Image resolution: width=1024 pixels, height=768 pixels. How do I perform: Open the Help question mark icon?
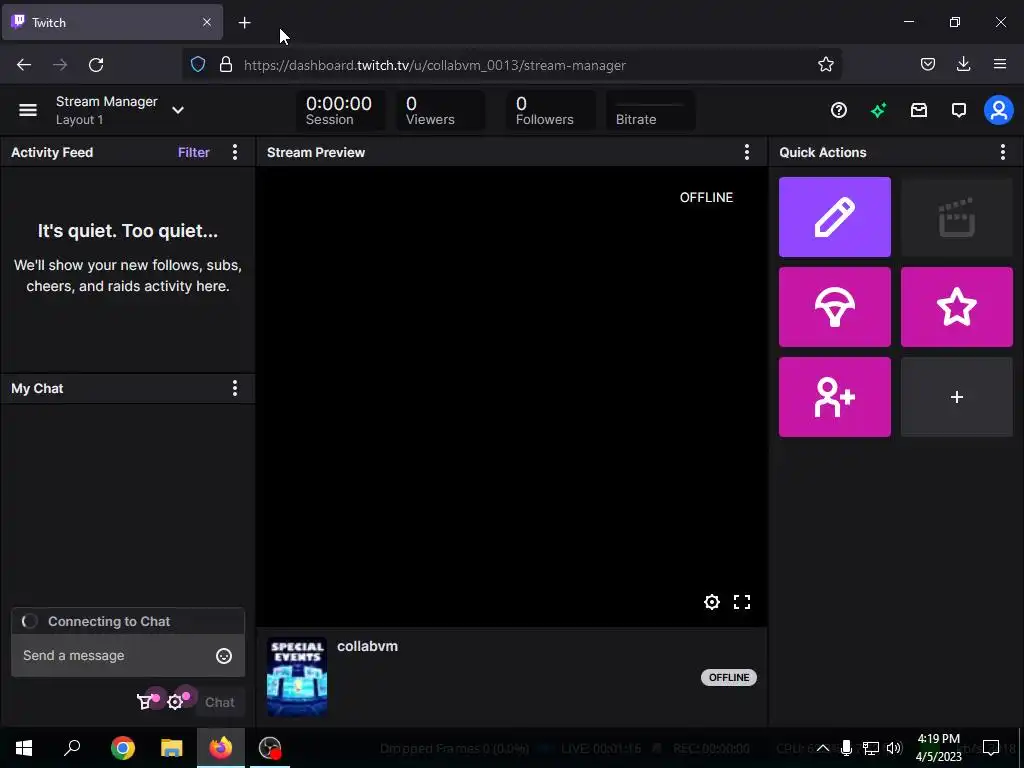[x=839, y=110]
